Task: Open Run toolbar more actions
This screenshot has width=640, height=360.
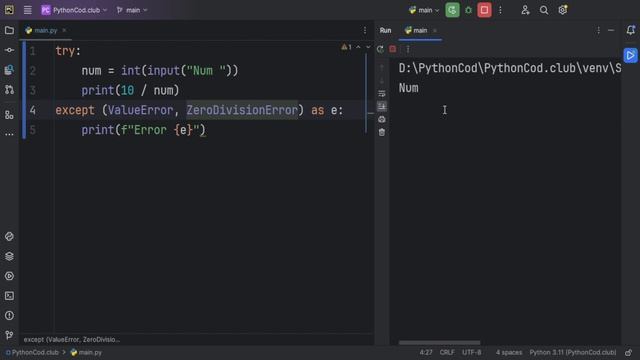Action: pos(408,49)
